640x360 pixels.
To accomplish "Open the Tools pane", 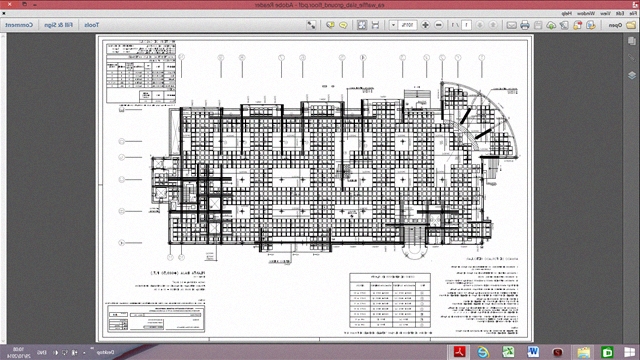I will coord(91,25).
